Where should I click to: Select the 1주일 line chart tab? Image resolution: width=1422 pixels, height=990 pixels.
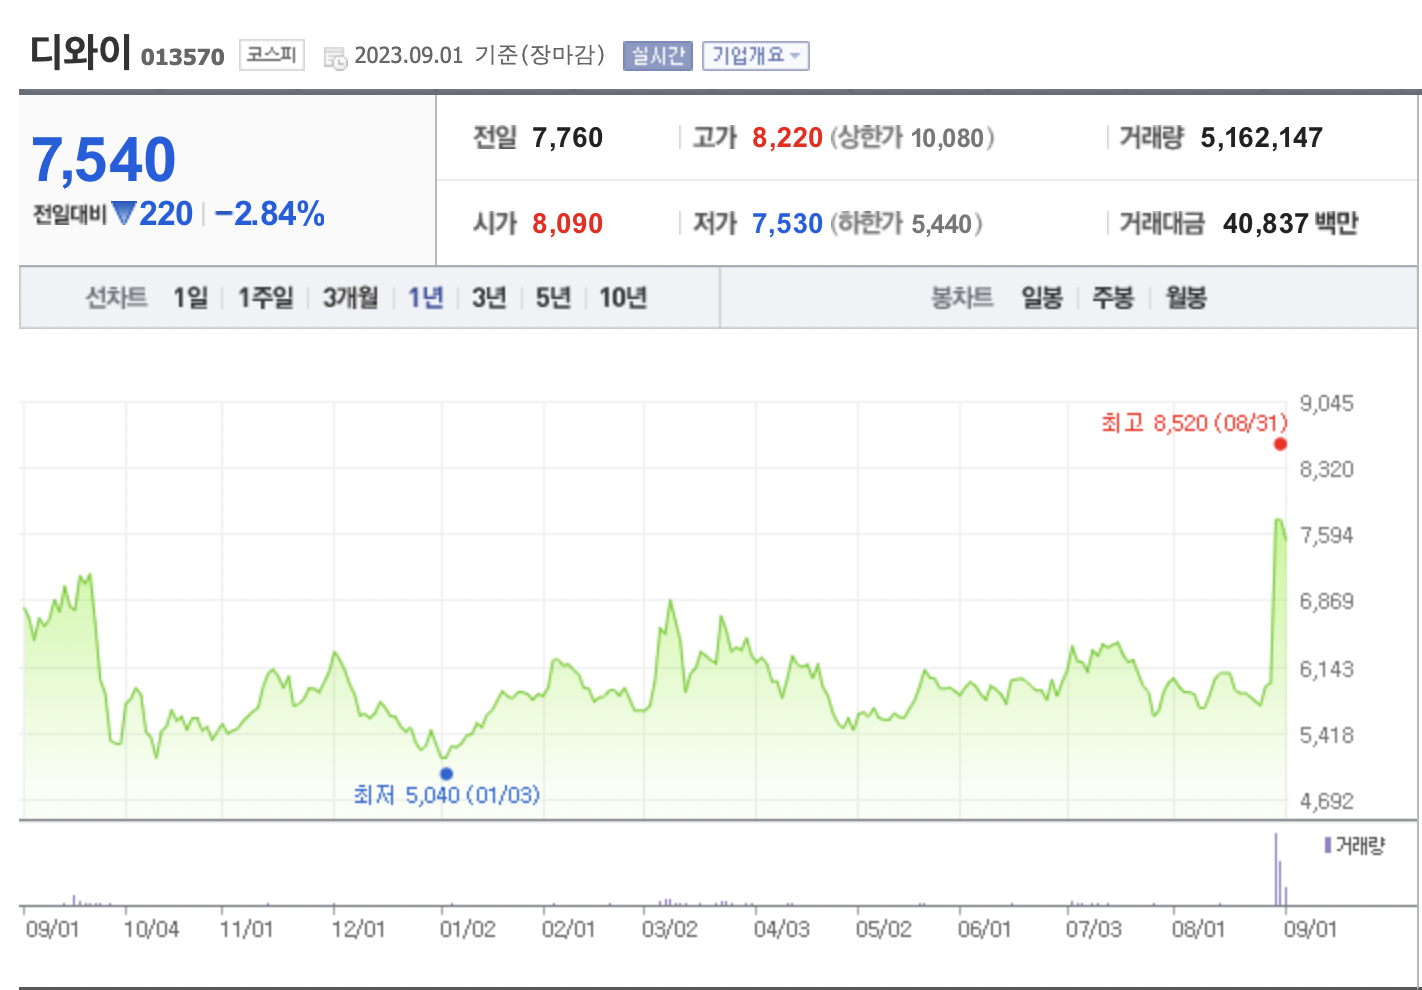[266, 297]
